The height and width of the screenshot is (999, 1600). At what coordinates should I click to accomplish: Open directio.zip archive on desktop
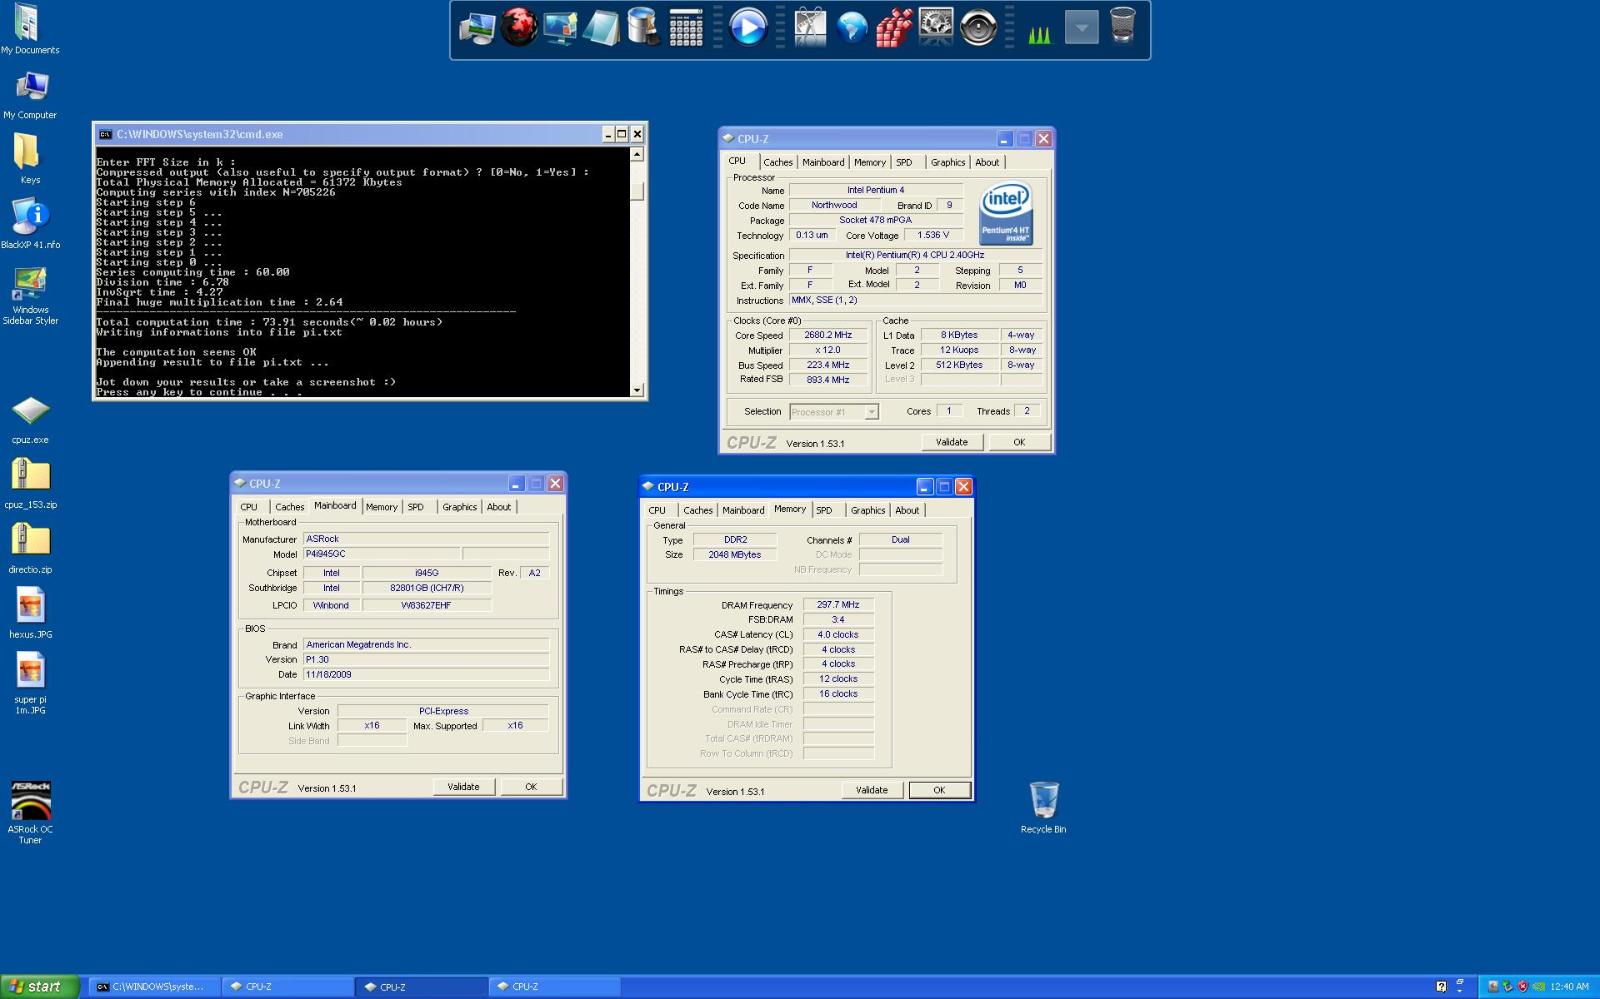click(30, 549)
